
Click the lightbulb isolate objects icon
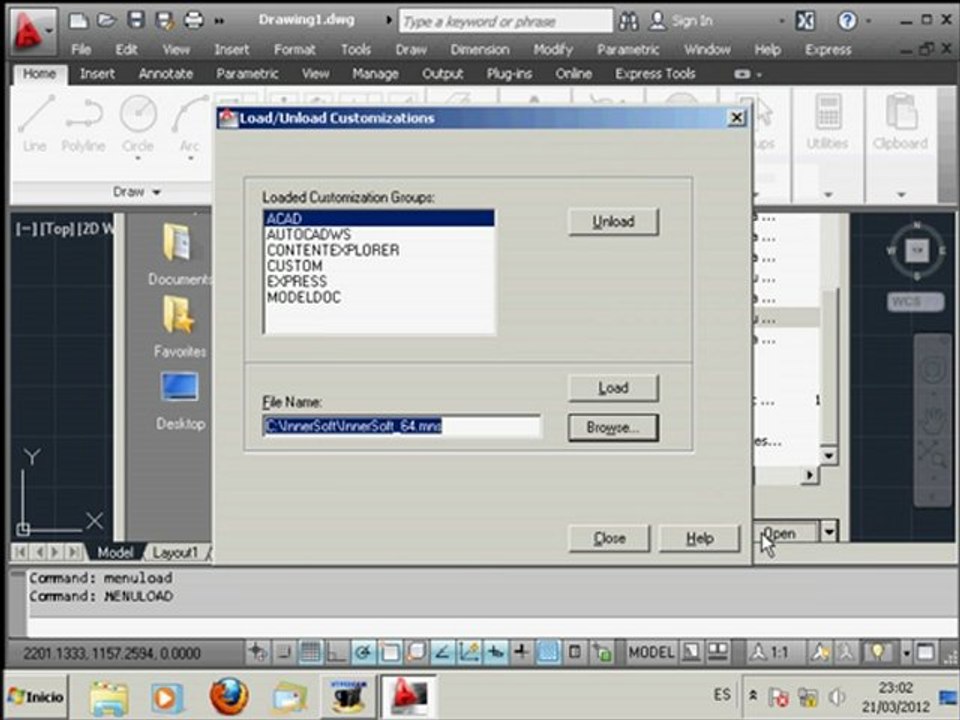877,653
